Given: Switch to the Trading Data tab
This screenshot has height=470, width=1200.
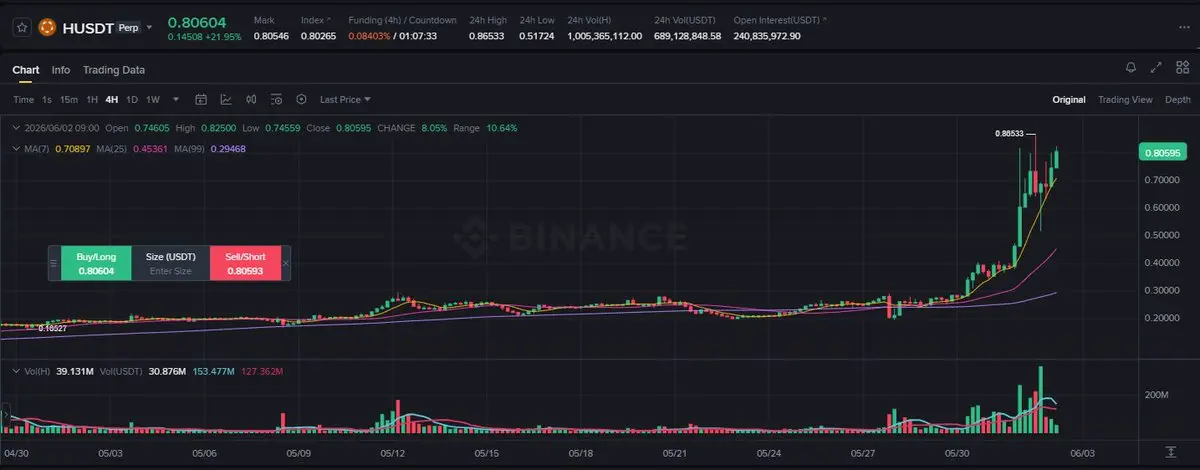Looking at the screenshot, I should 114,70.
